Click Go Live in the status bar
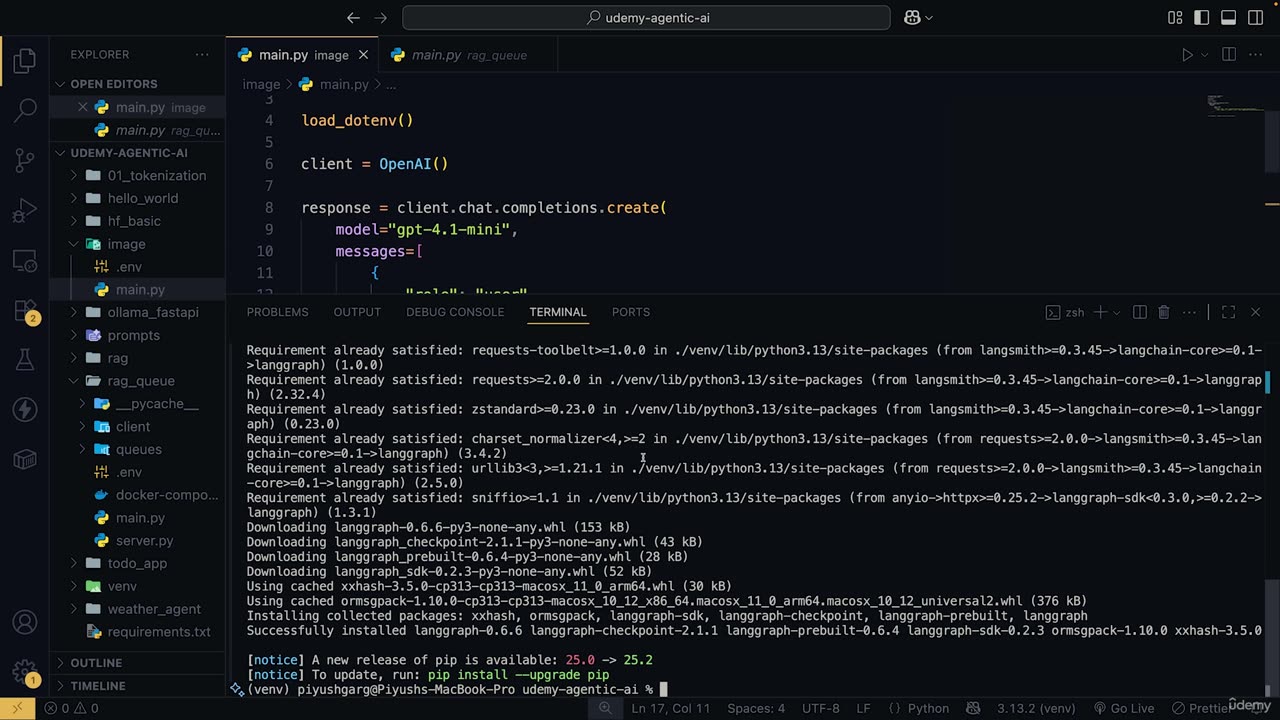 tap(1123, 708)
